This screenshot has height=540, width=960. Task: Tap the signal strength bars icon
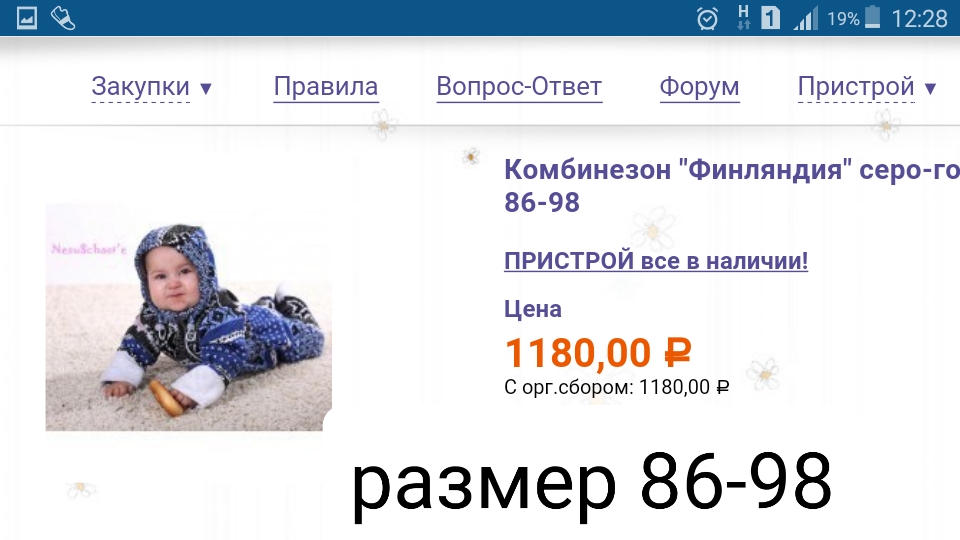(x=806, y=18)
